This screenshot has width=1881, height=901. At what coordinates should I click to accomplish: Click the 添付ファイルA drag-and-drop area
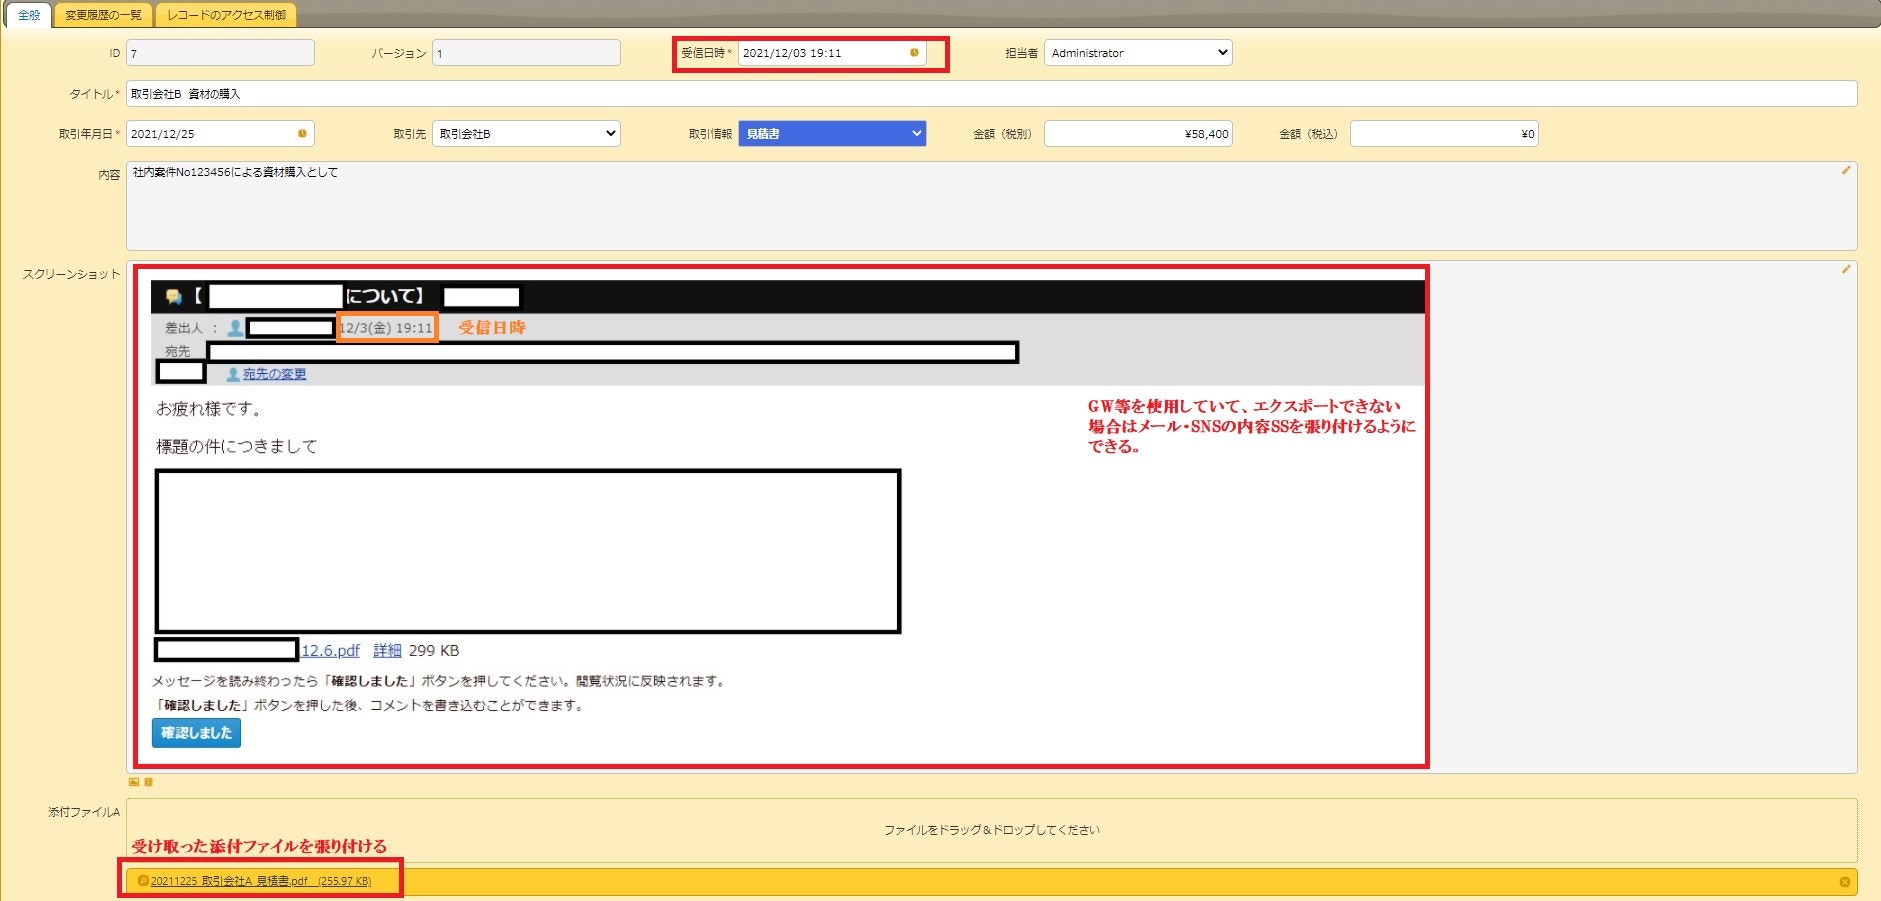(991, 830)
